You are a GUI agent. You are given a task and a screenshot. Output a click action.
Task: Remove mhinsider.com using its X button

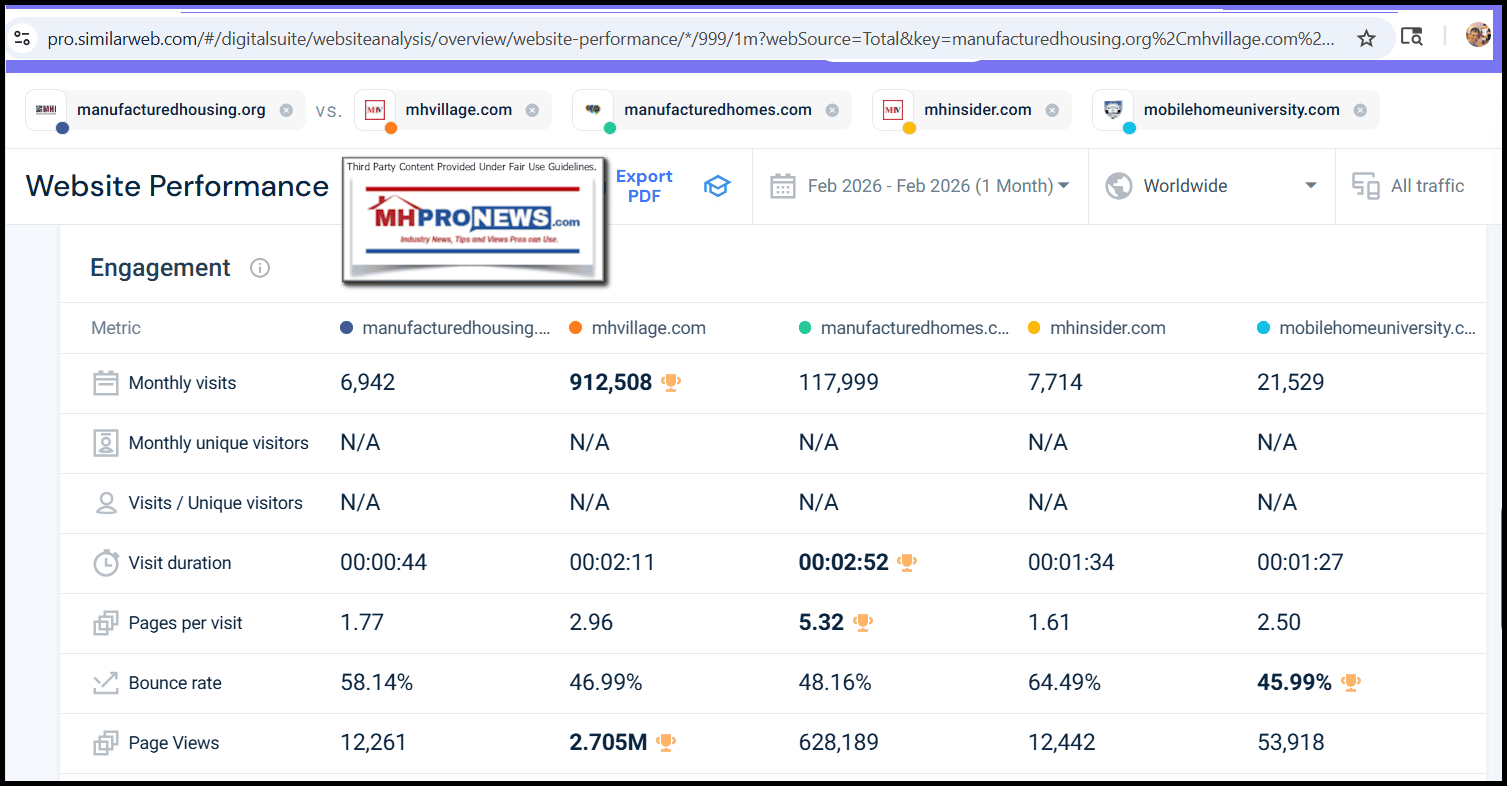click(1050, 111)
